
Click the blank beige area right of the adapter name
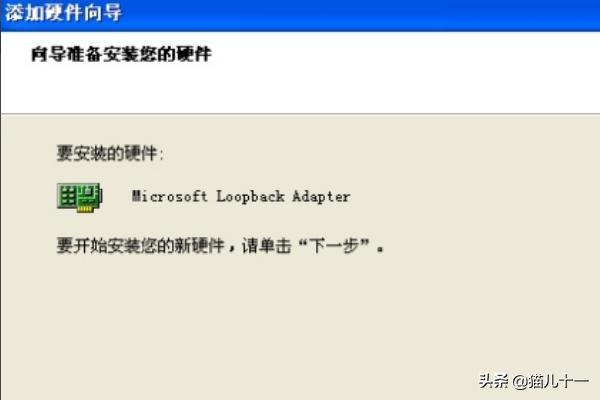tap(474, 196)
